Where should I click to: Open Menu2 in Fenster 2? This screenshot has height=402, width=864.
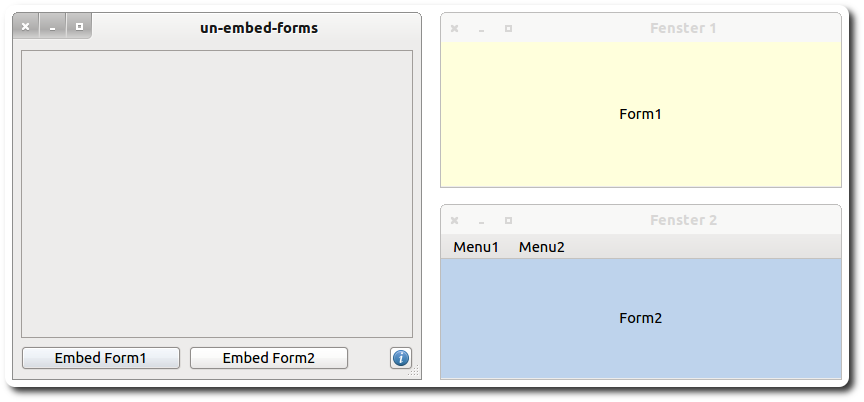click(x=541, y=247)
